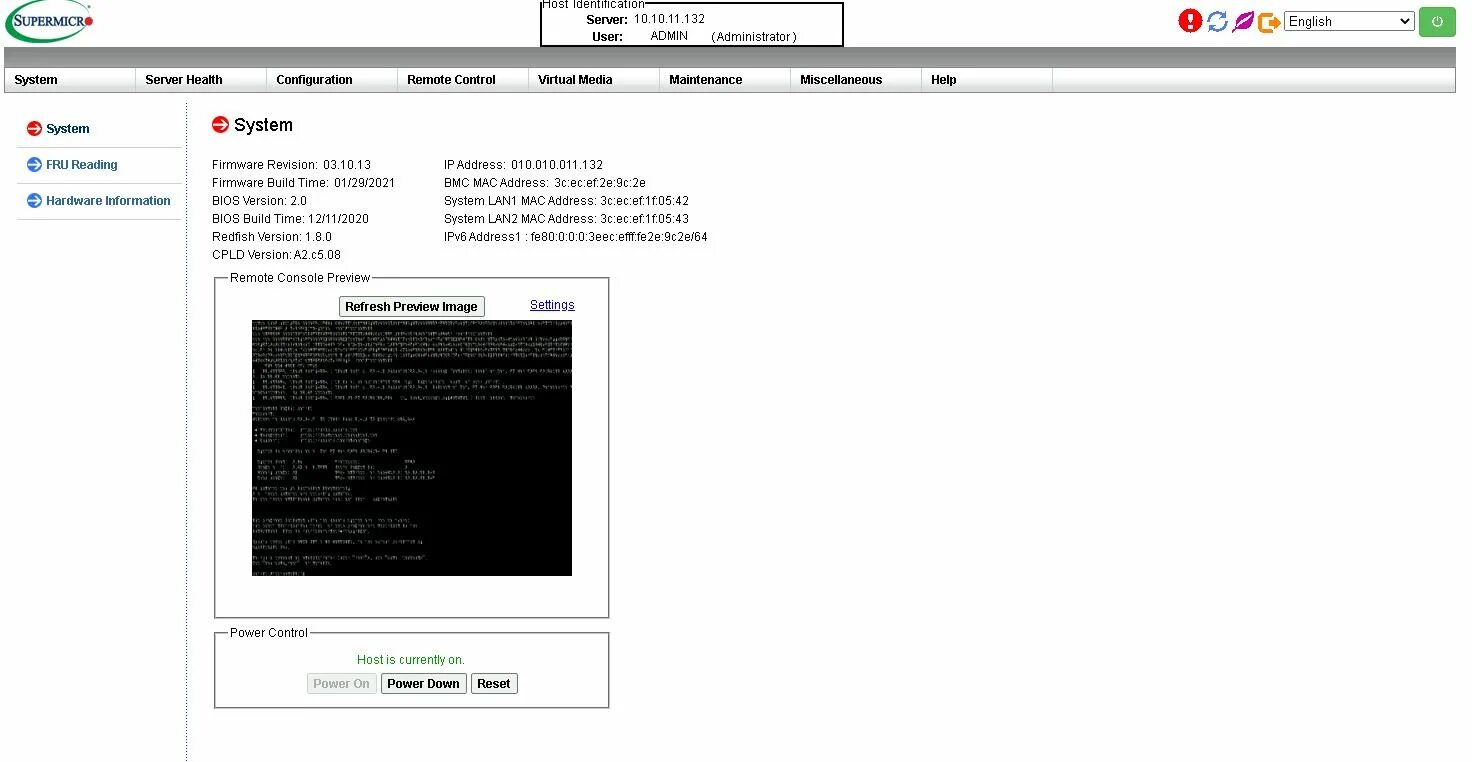The height and width of the screenshot is (762, 1472).
Task: Click the Power Down button
Action: [x=423, y=684]
